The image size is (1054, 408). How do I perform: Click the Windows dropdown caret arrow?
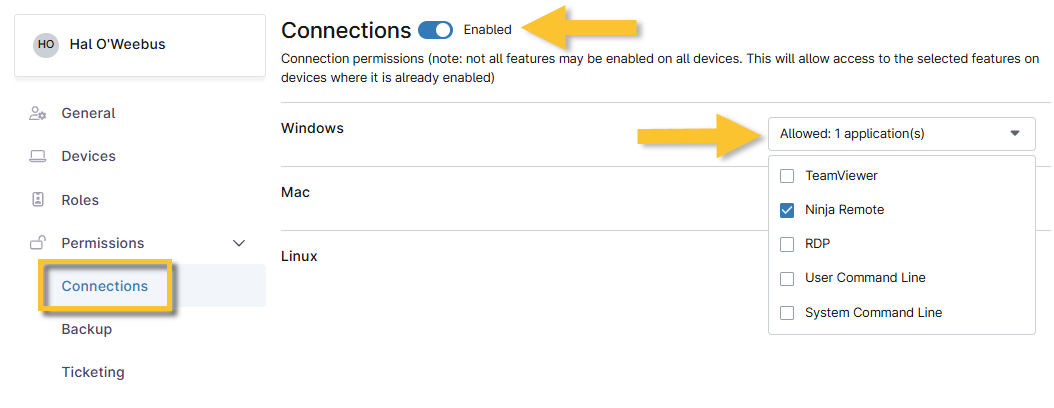(1015, 133)
